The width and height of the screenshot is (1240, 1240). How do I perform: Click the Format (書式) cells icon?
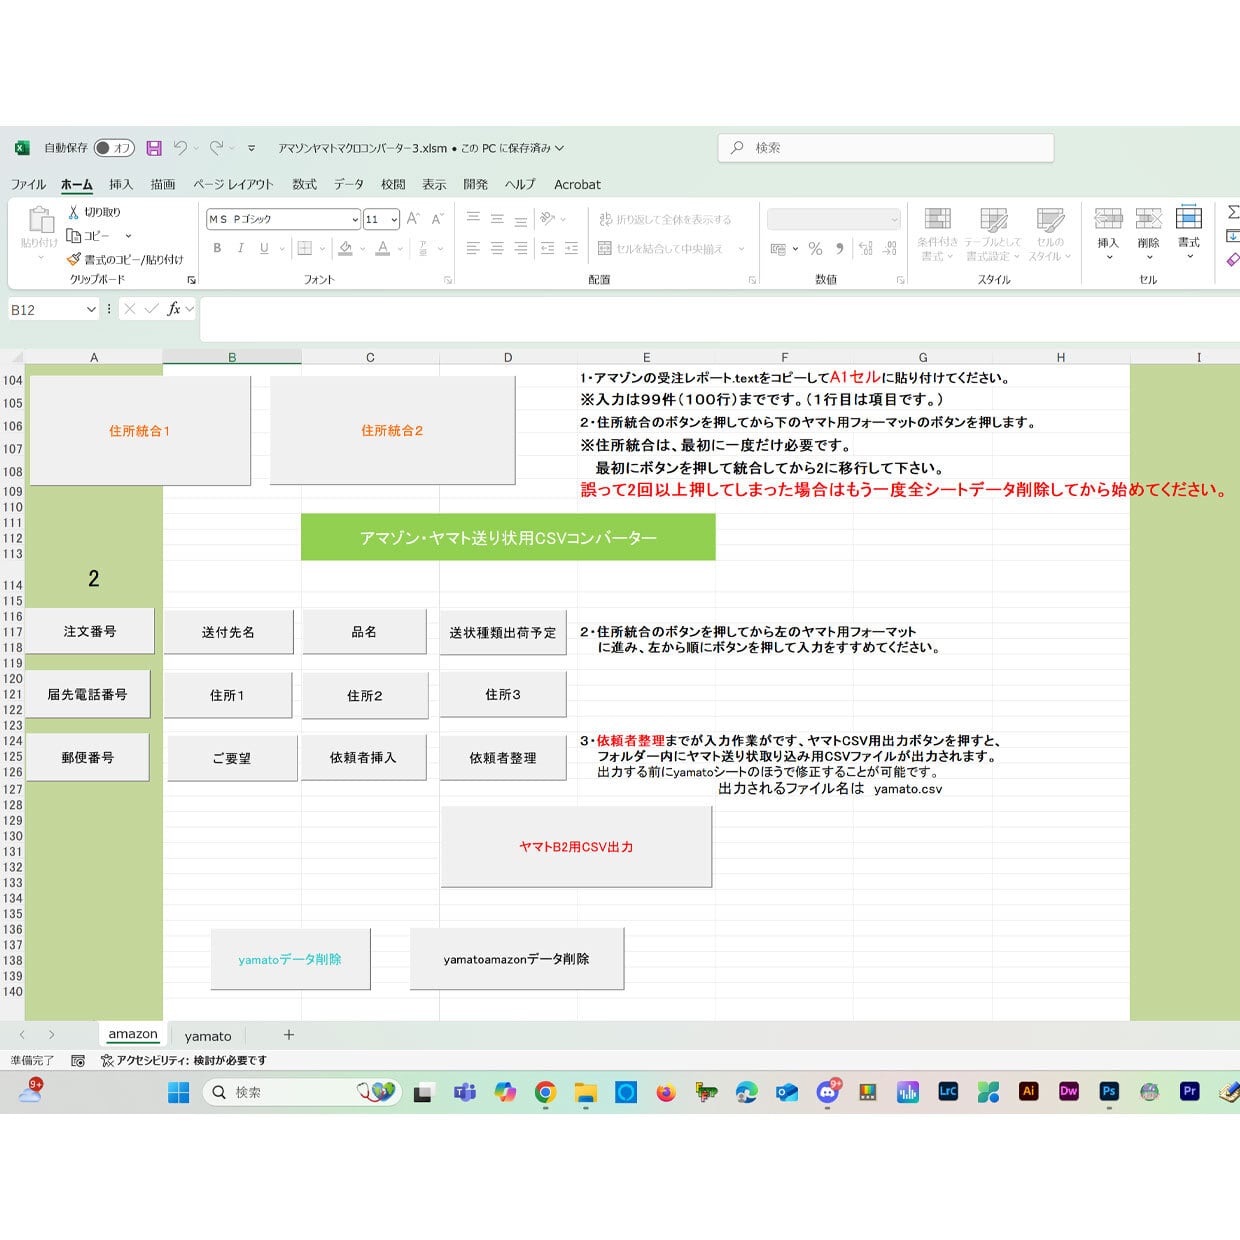click(x=1188, y=217)
